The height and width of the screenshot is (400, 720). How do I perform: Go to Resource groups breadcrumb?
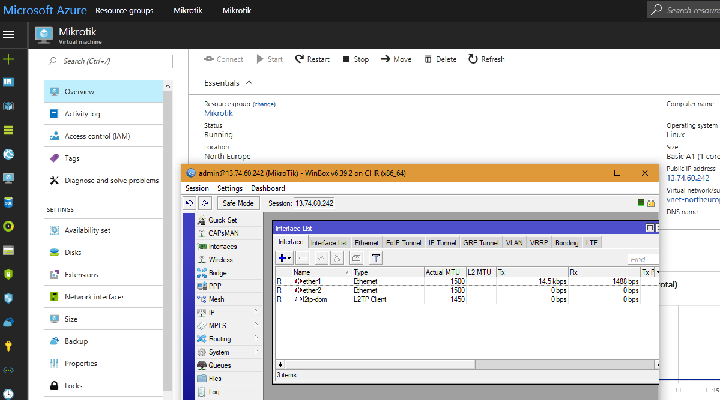pyautogui.click(x=124, y=11)
